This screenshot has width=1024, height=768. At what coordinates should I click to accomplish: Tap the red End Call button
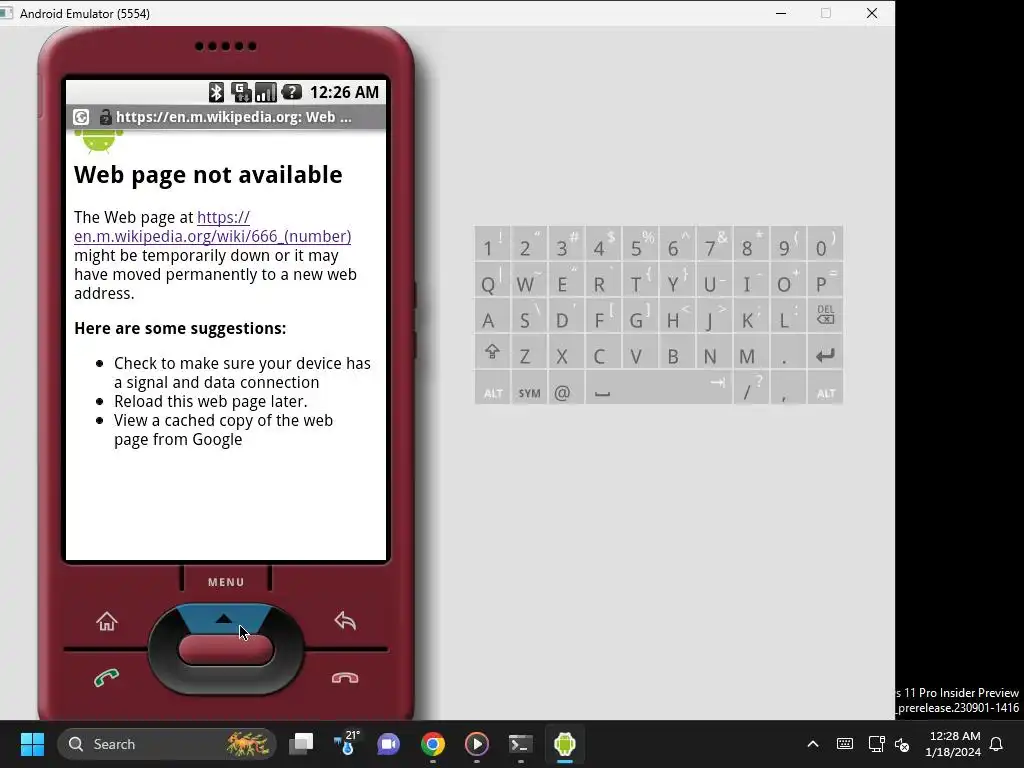tap(345, 678)
